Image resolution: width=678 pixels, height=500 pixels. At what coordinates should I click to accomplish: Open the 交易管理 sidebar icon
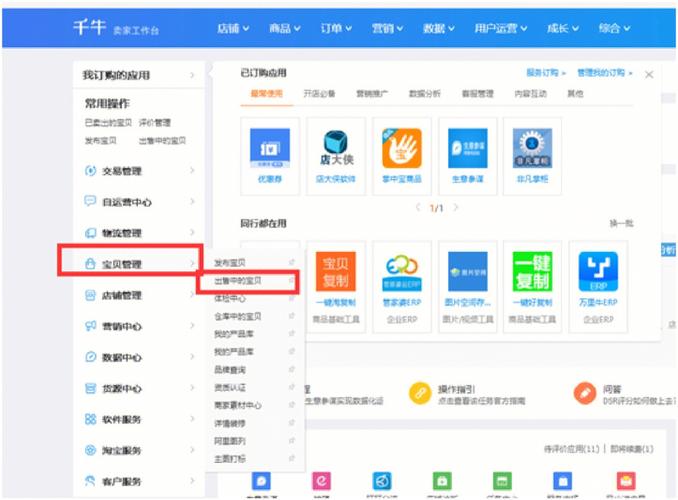click(90, 170)
